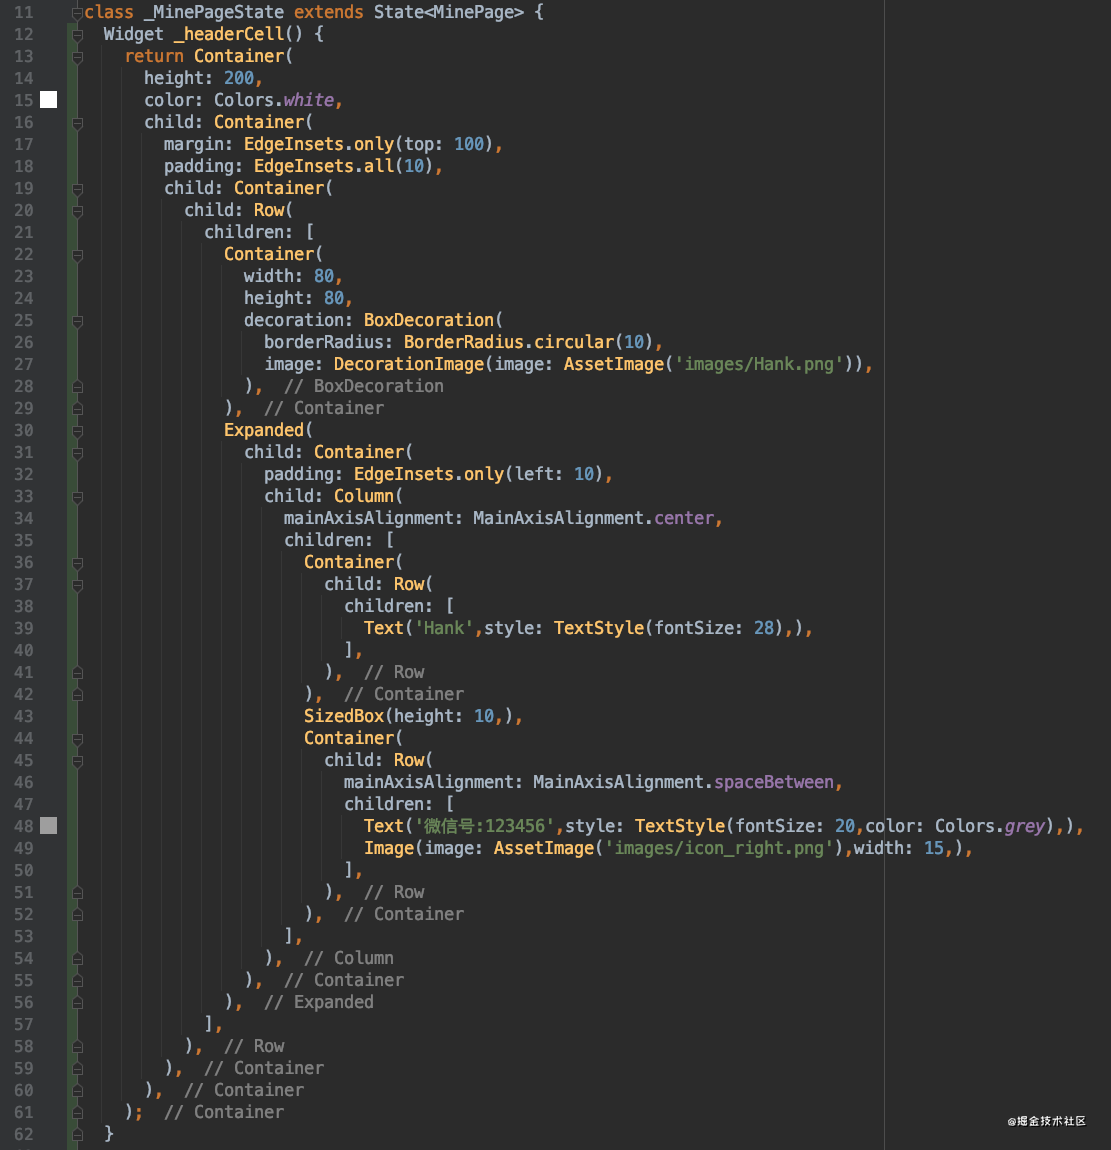Image resolution: width=1111 pixels, height=1150 pixels.
Task: Fold the child Container block on line 31
Action: (x=77, y=453)
